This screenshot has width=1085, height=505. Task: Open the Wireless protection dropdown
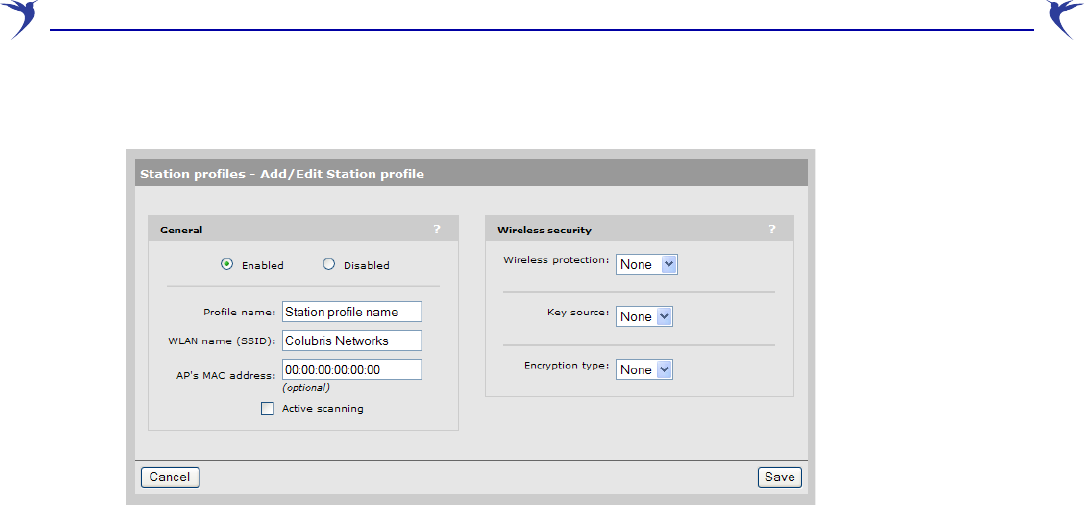click(646, 264)
